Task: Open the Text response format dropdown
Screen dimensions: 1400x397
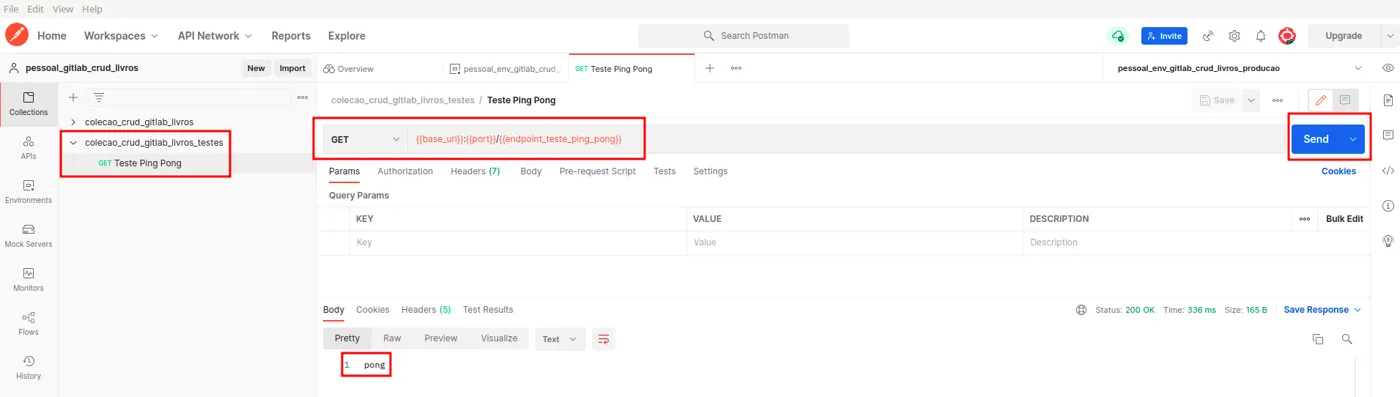Action: tap(559, 339)
